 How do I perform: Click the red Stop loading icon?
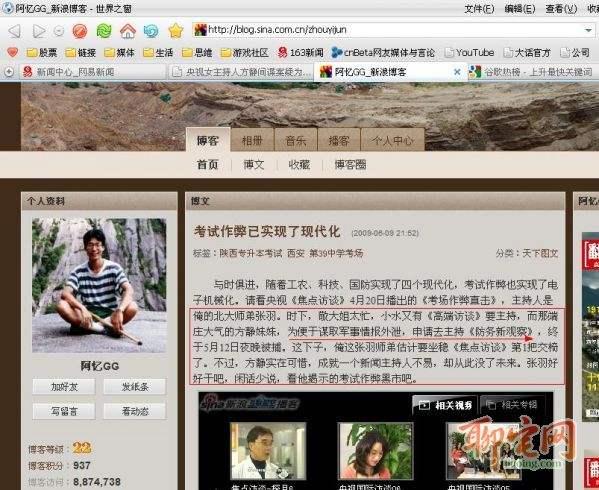[x=80, y=31]
